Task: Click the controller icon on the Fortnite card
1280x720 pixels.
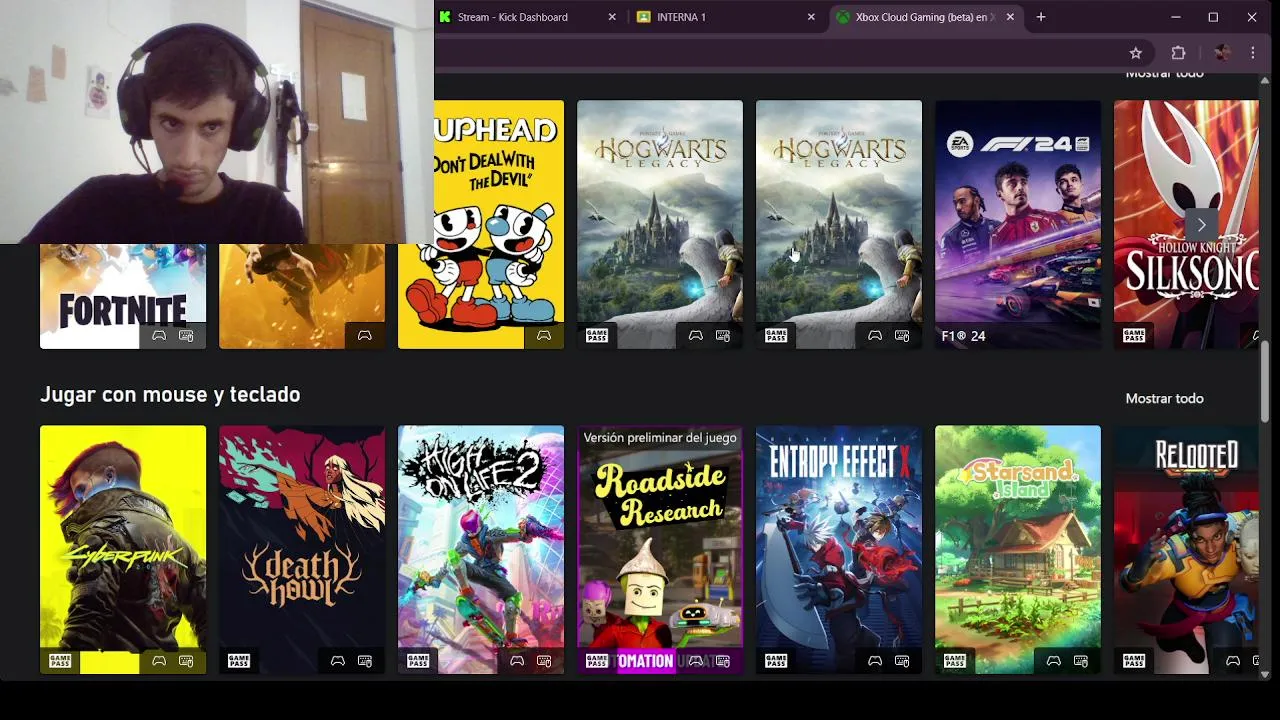Action: click(159, 336)
